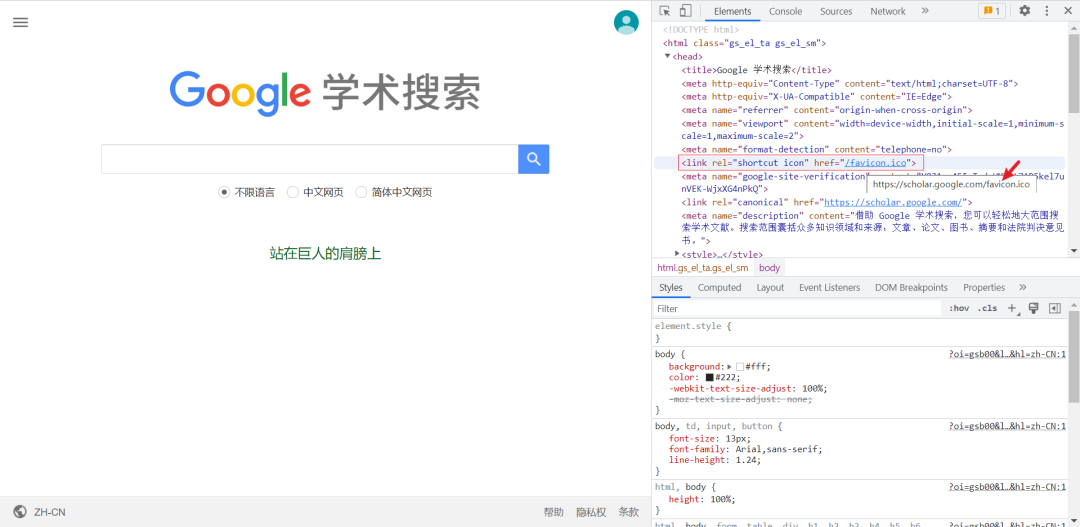Switch to the Console tab
Screen dimensions: 1080x527
click(786, 11)
